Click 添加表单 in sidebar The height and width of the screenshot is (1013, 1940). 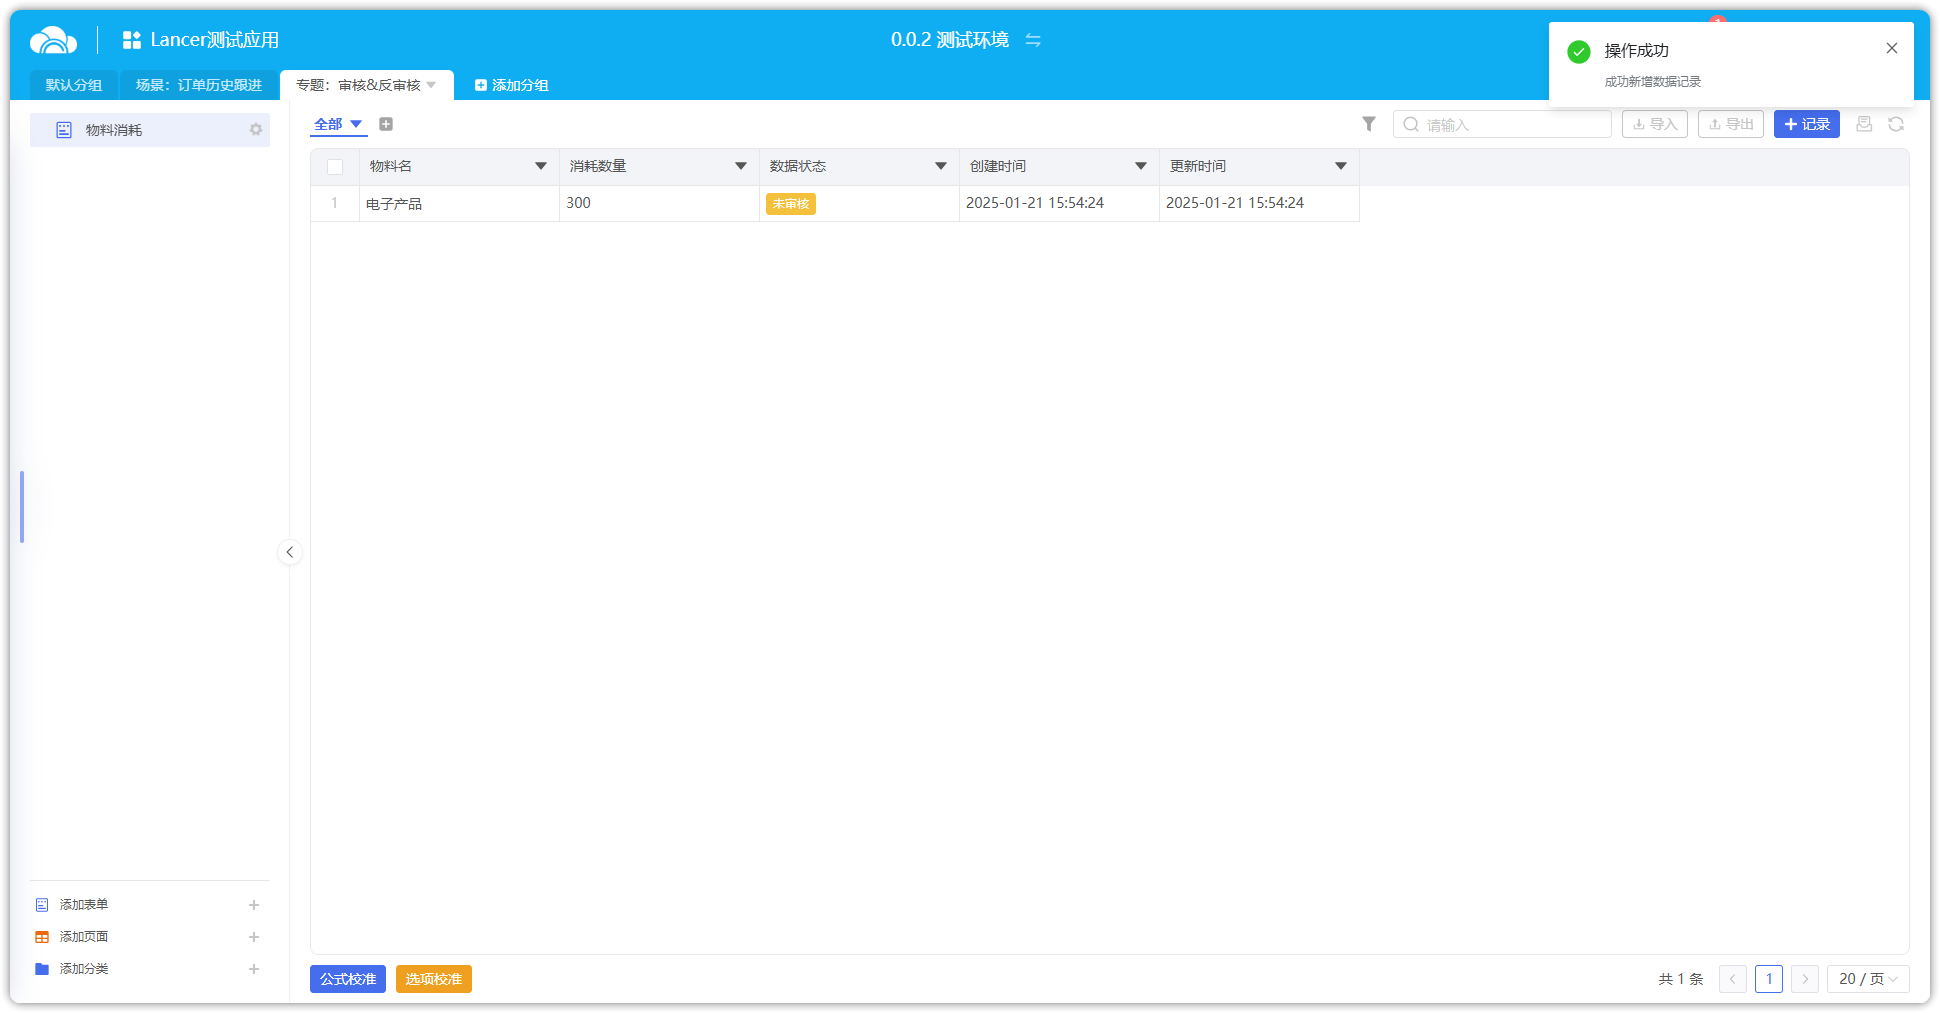coord(84,905)
